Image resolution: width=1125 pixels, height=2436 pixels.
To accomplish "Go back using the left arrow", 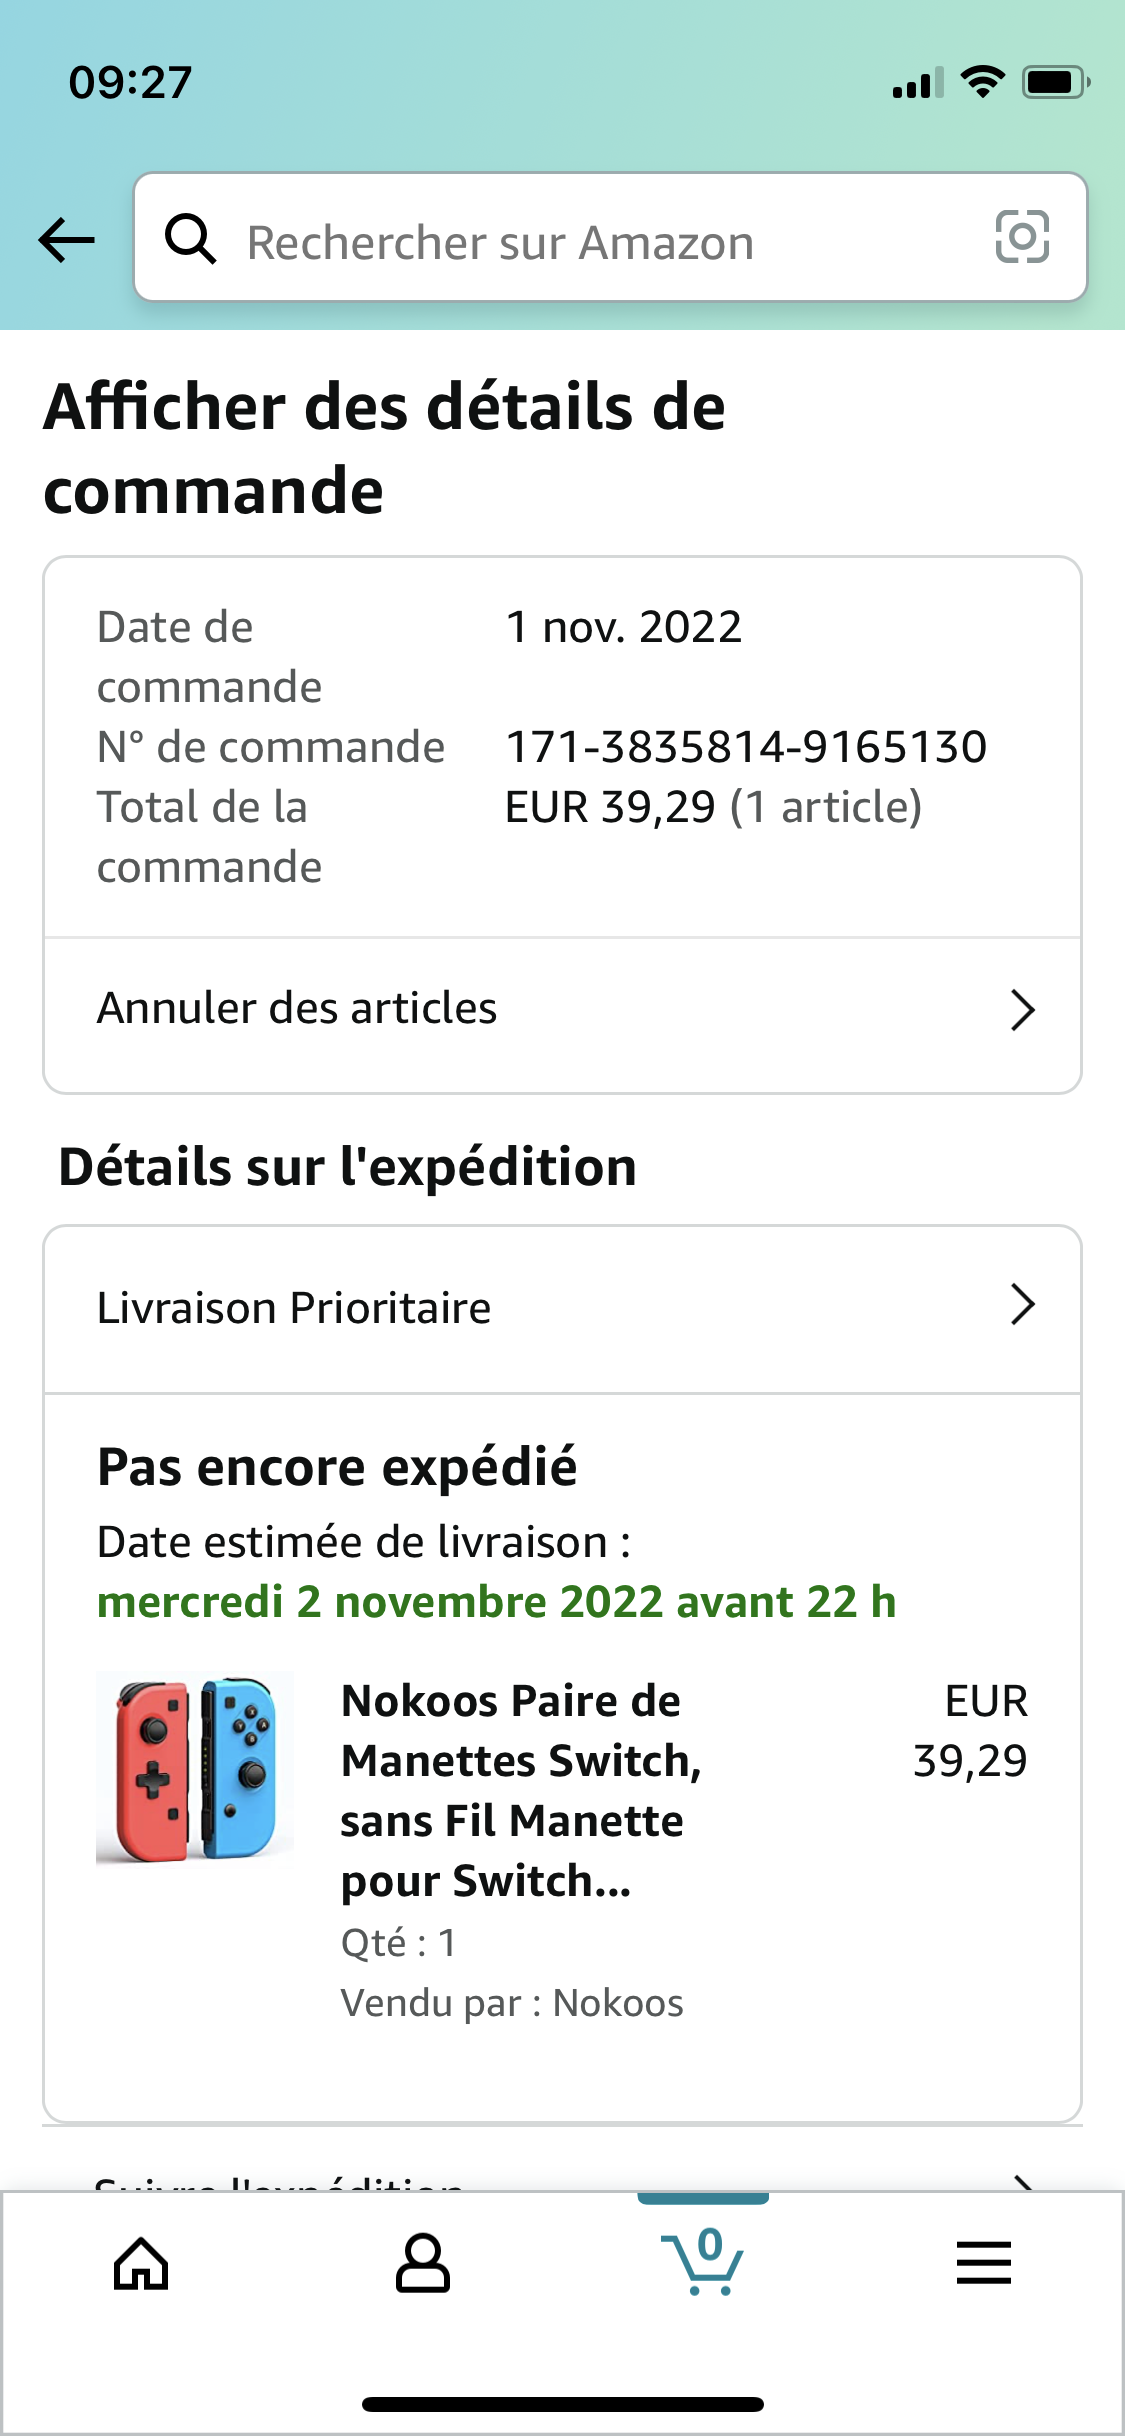I will (67, 240).
